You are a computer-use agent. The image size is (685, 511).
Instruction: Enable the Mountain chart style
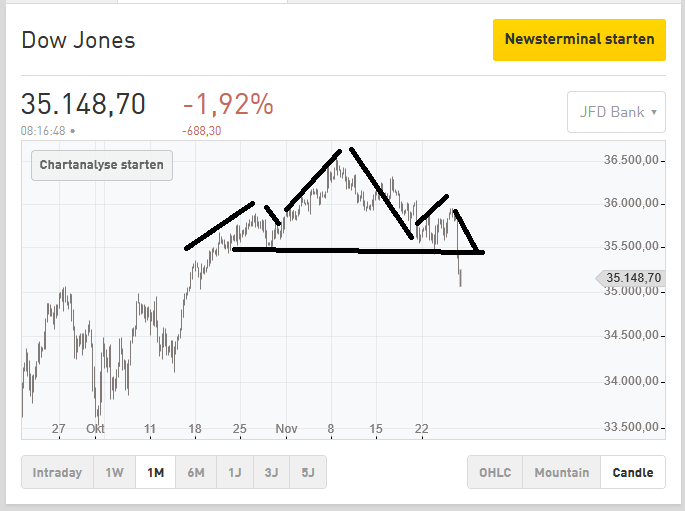(x=561, y=473)
